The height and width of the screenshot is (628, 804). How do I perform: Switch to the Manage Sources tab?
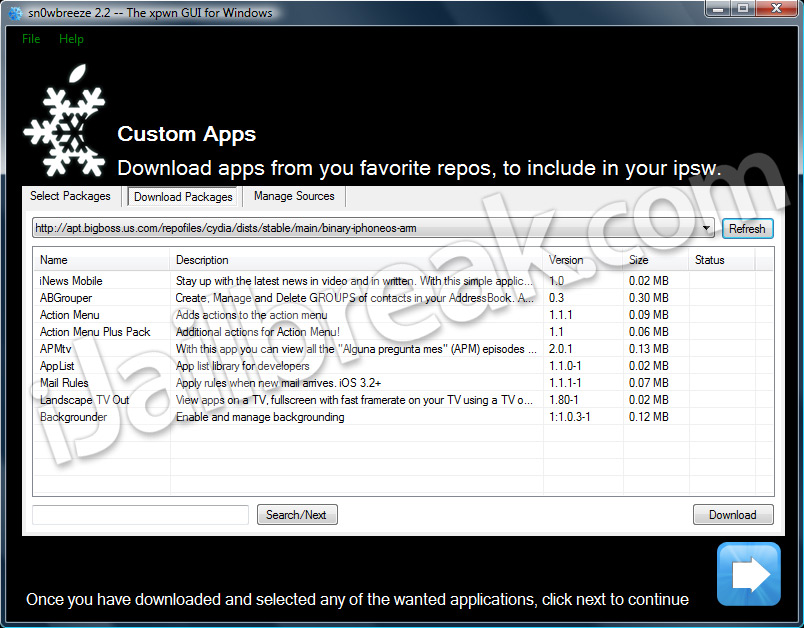tap(294, 196)
